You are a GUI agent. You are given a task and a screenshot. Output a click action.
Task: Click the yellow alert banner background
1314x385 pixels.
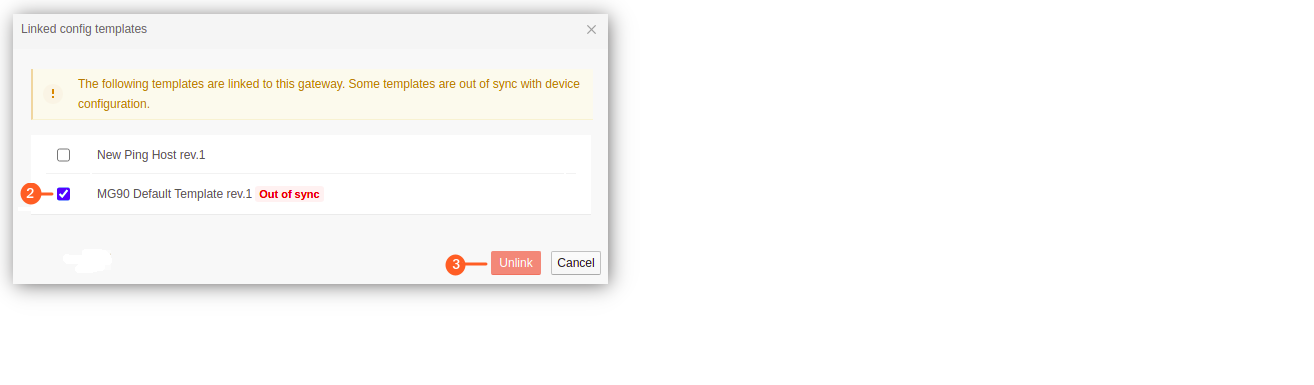311,94
